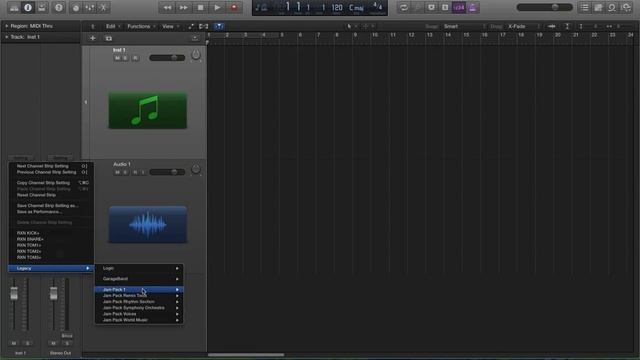Open Apple Loops browser button
The width and height of the screenshot is (640, 360).
point(612,7)
